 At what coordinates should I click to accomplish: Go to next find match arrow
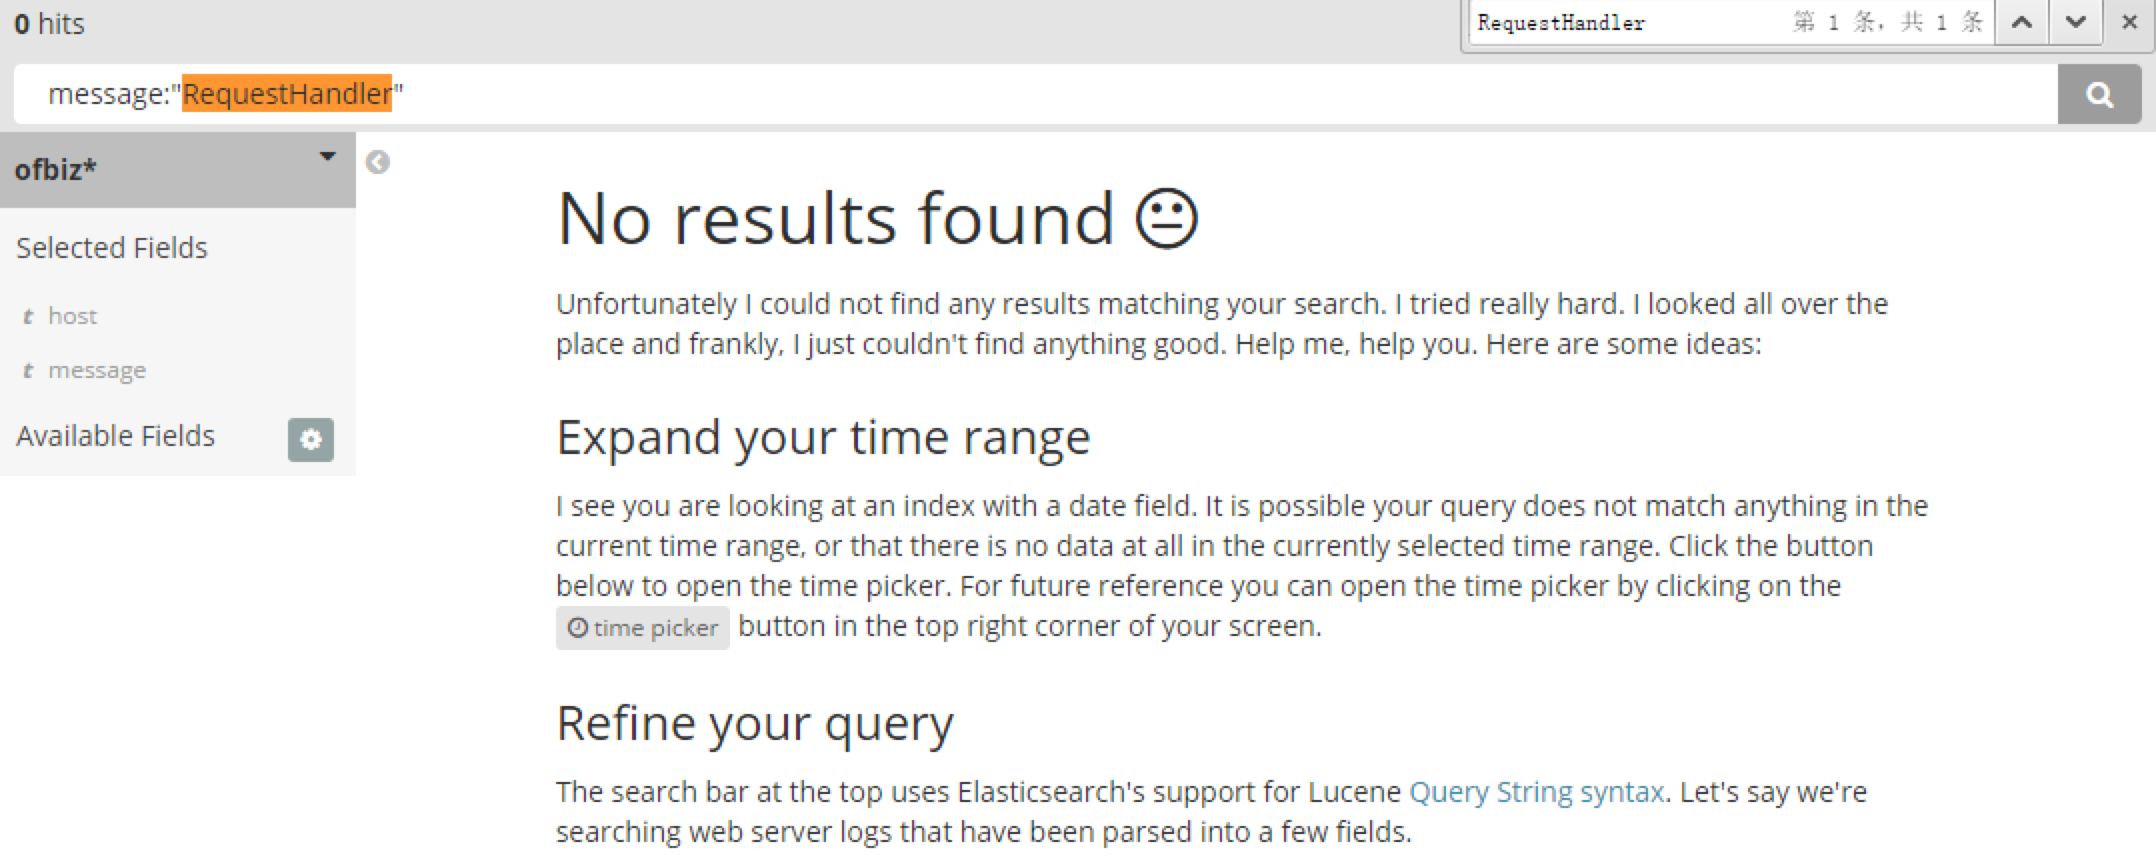2075,22
